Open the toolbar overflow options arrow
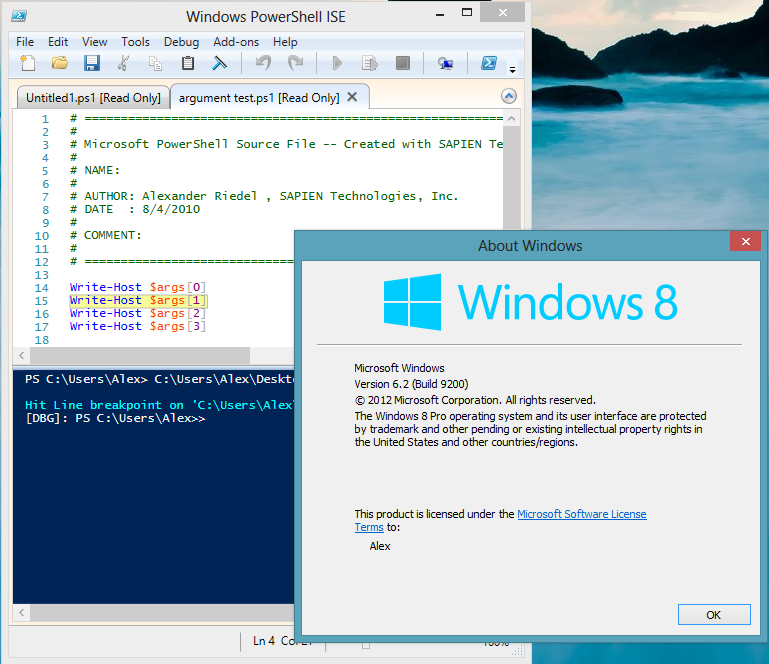 pyautogui.click(x=513, y=70)
